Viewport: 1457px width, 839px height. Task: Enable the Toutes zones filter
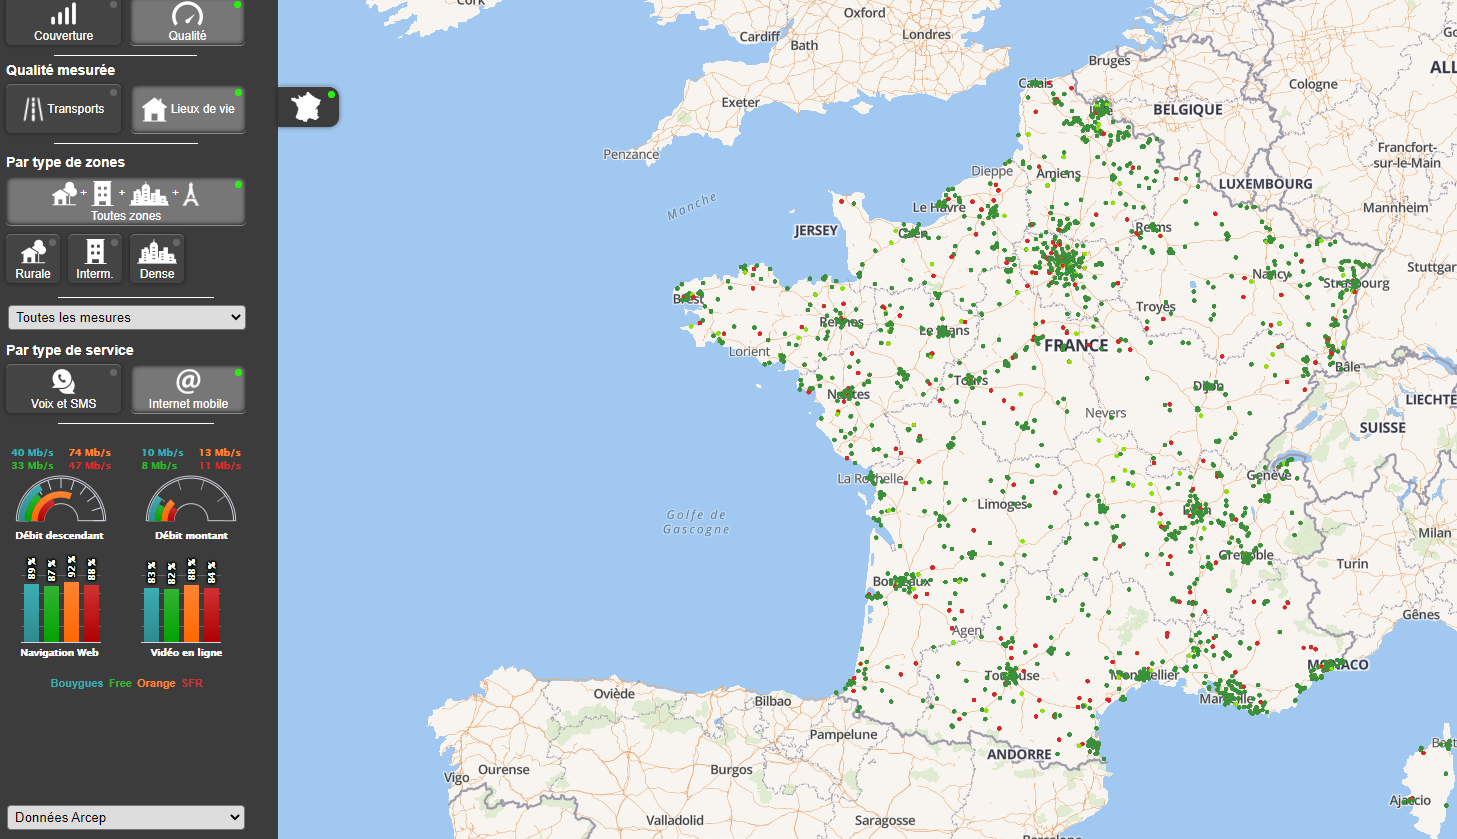(126, 201)
